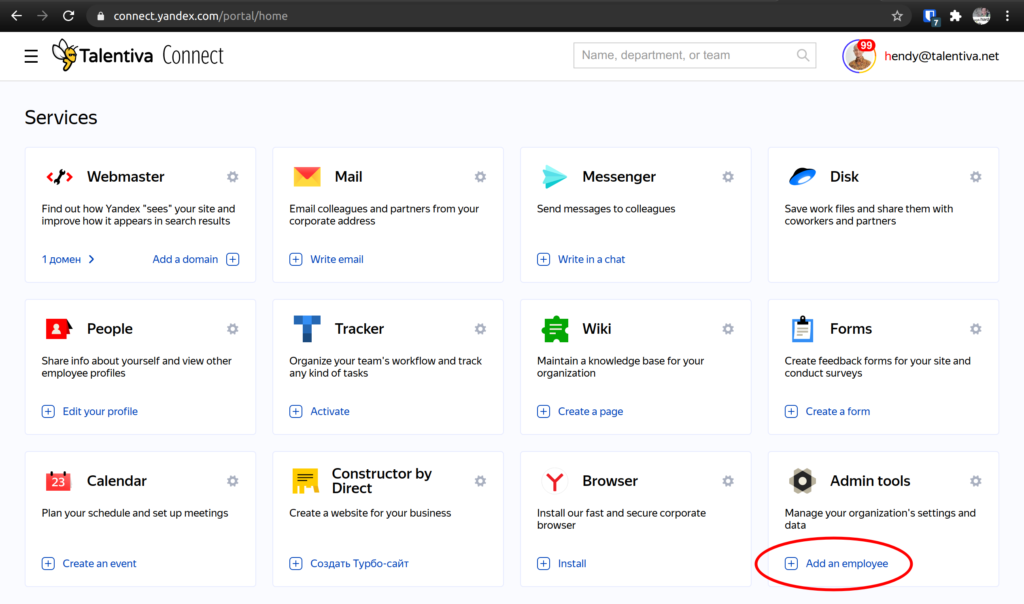Open the Webmaster service icon
1024x604 pixels.
[x=59, y=176]
